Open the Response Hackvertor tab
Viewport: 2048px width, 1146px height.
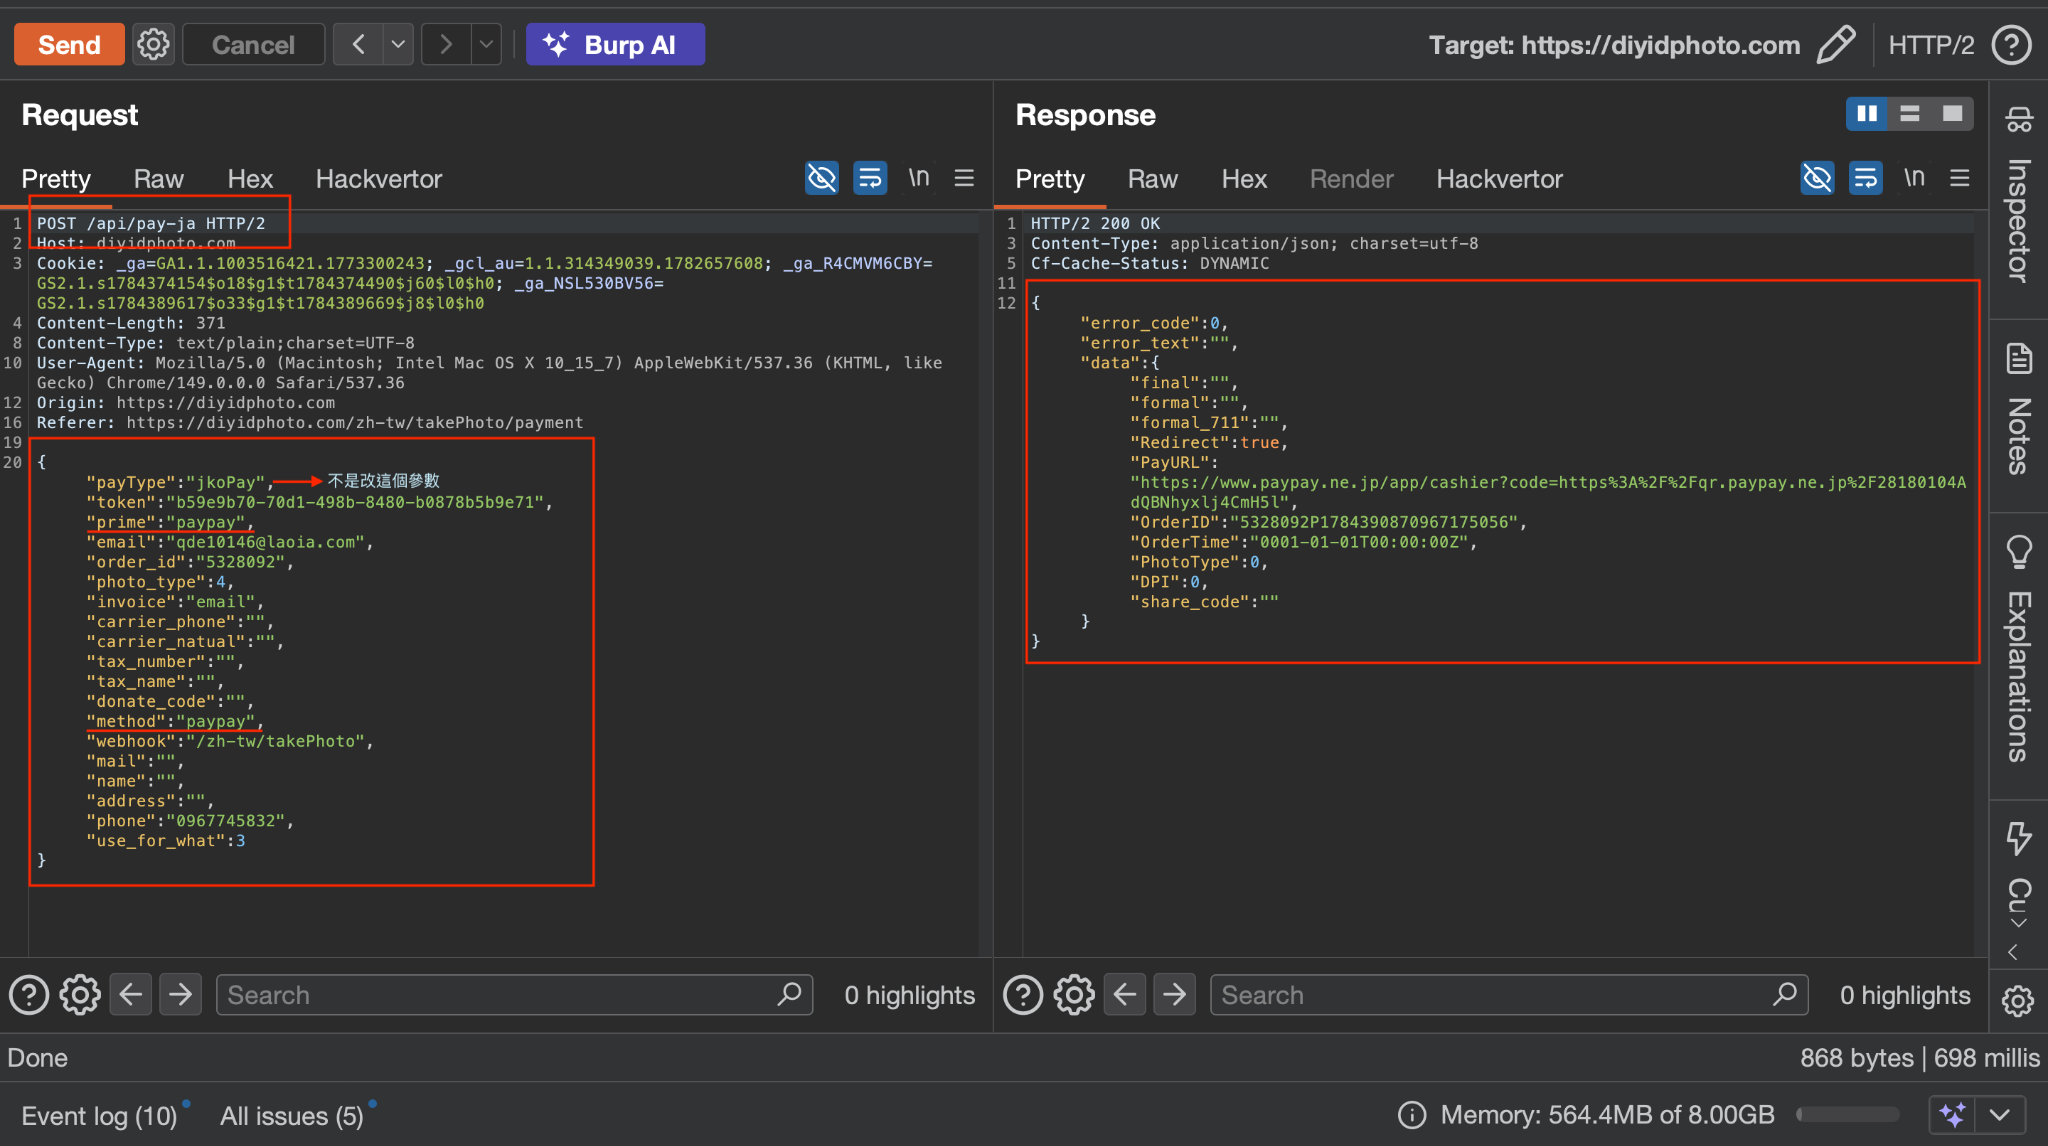[x=1499, y=179]
